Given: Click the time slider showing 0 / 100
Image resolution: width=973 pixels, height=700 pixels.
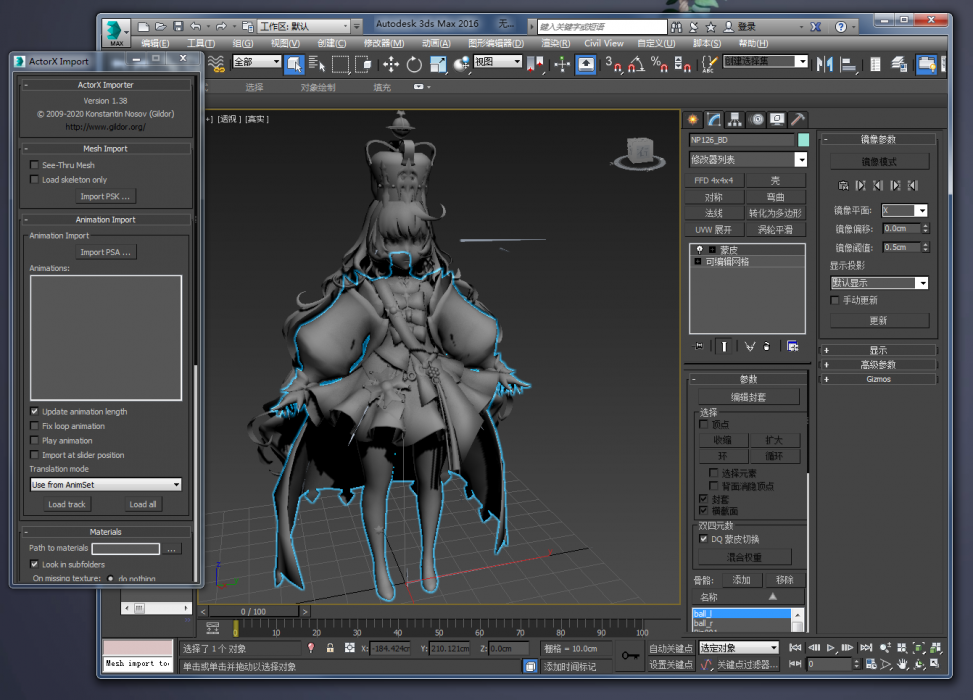Looking at the screenshot, I should (x=253, y=611).
